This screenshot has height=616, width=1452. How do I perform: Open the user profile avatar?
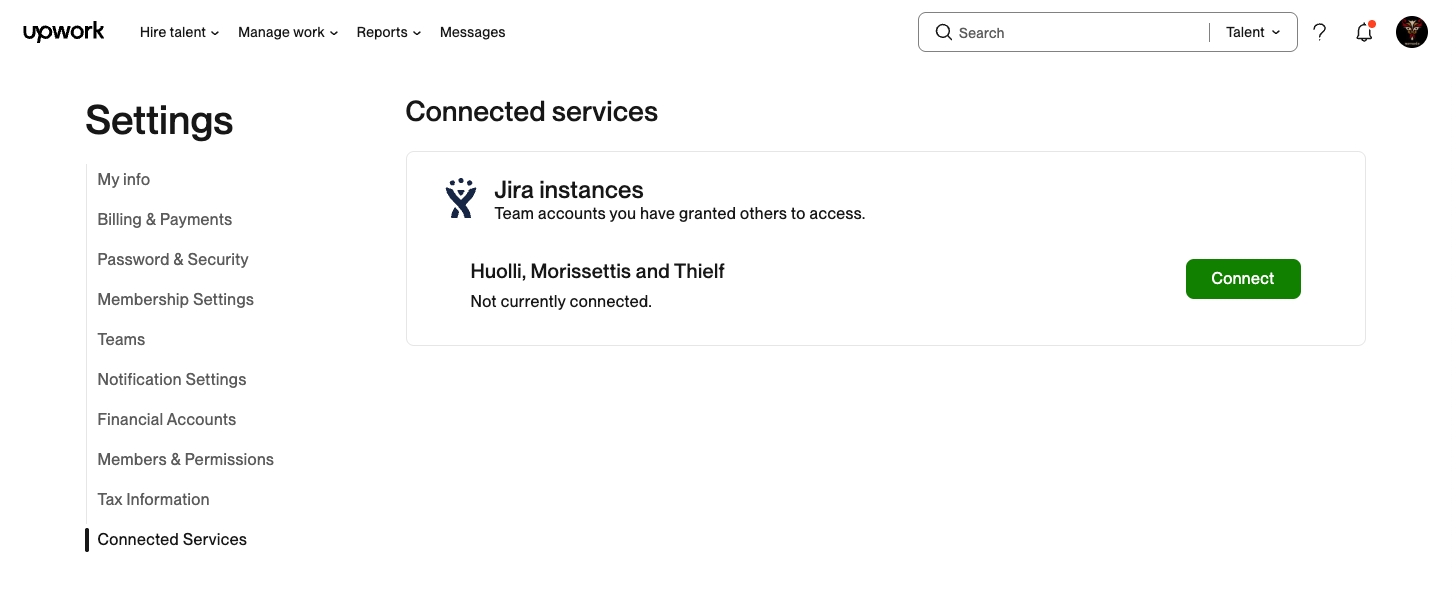click(x=1412, y=32)
